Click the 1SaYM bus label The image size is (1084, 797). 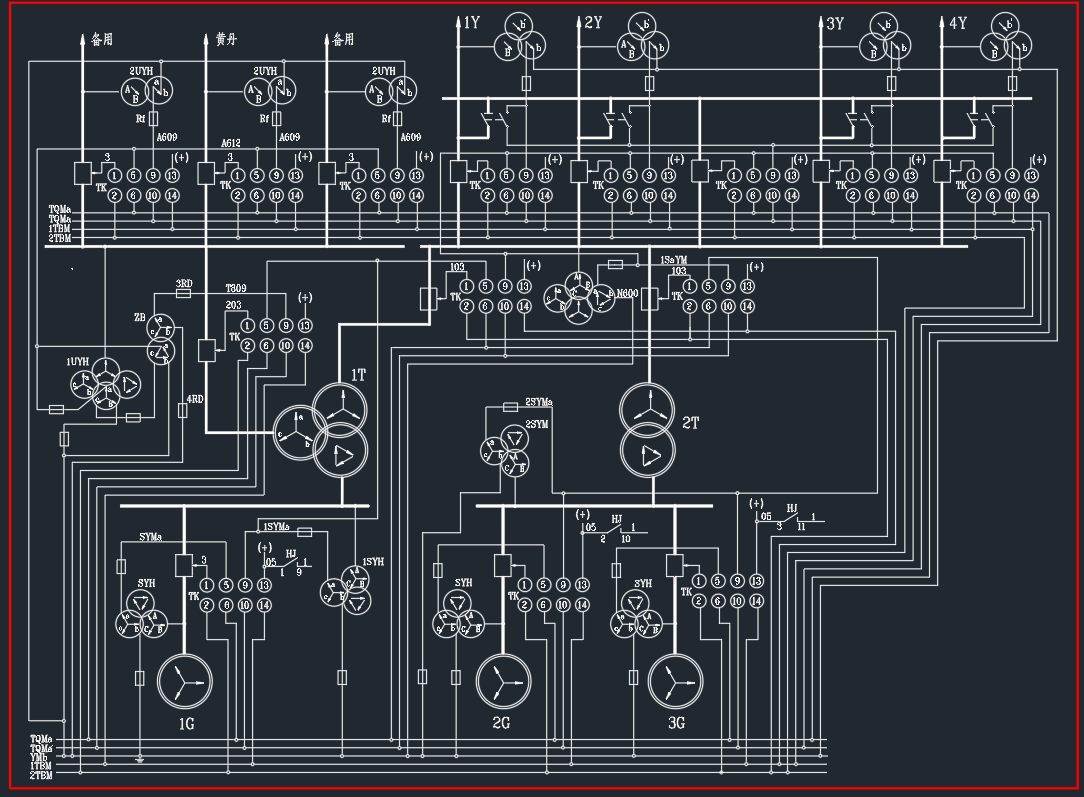pos(673,260)
